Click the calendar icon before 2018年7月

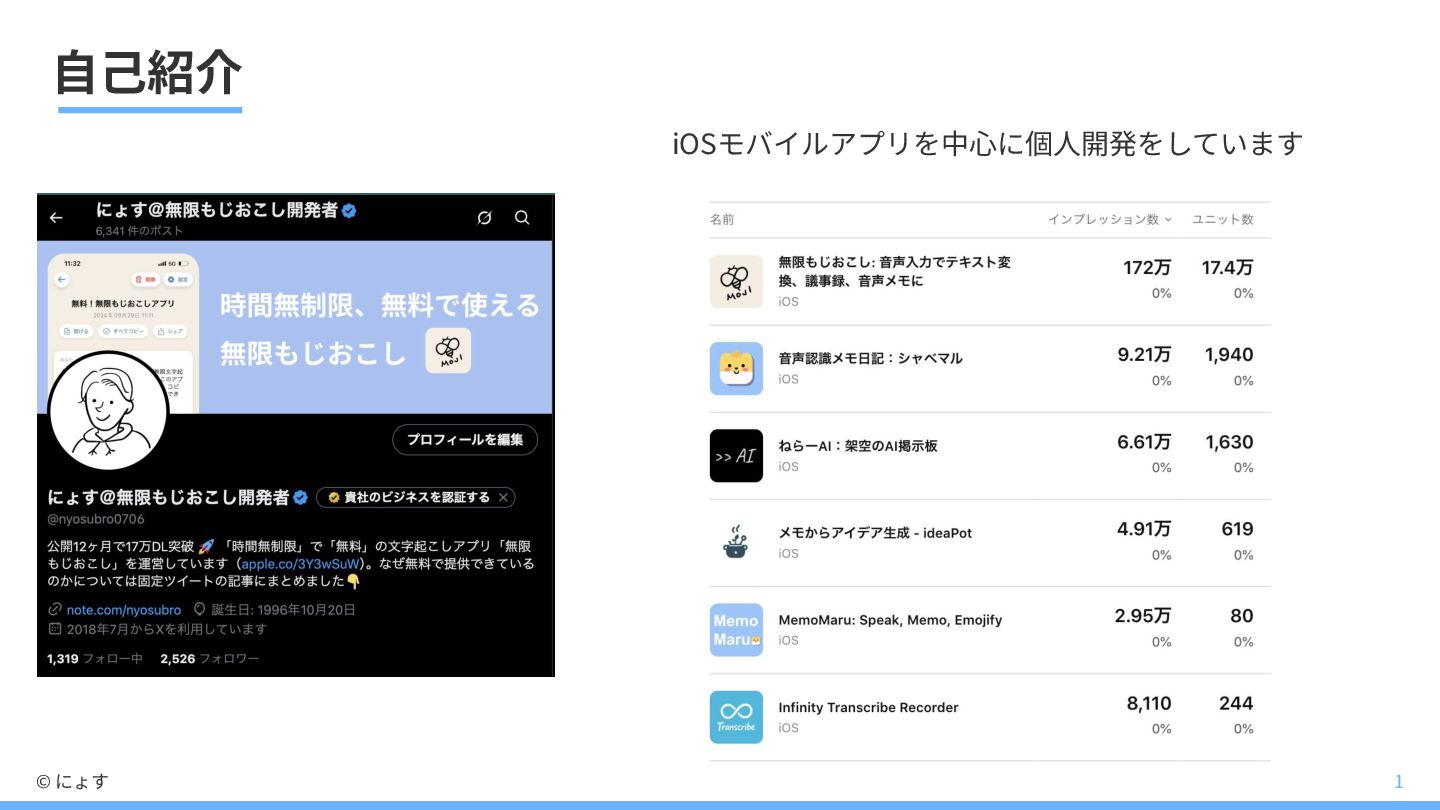pyautogui.click(x=55, y=629)
